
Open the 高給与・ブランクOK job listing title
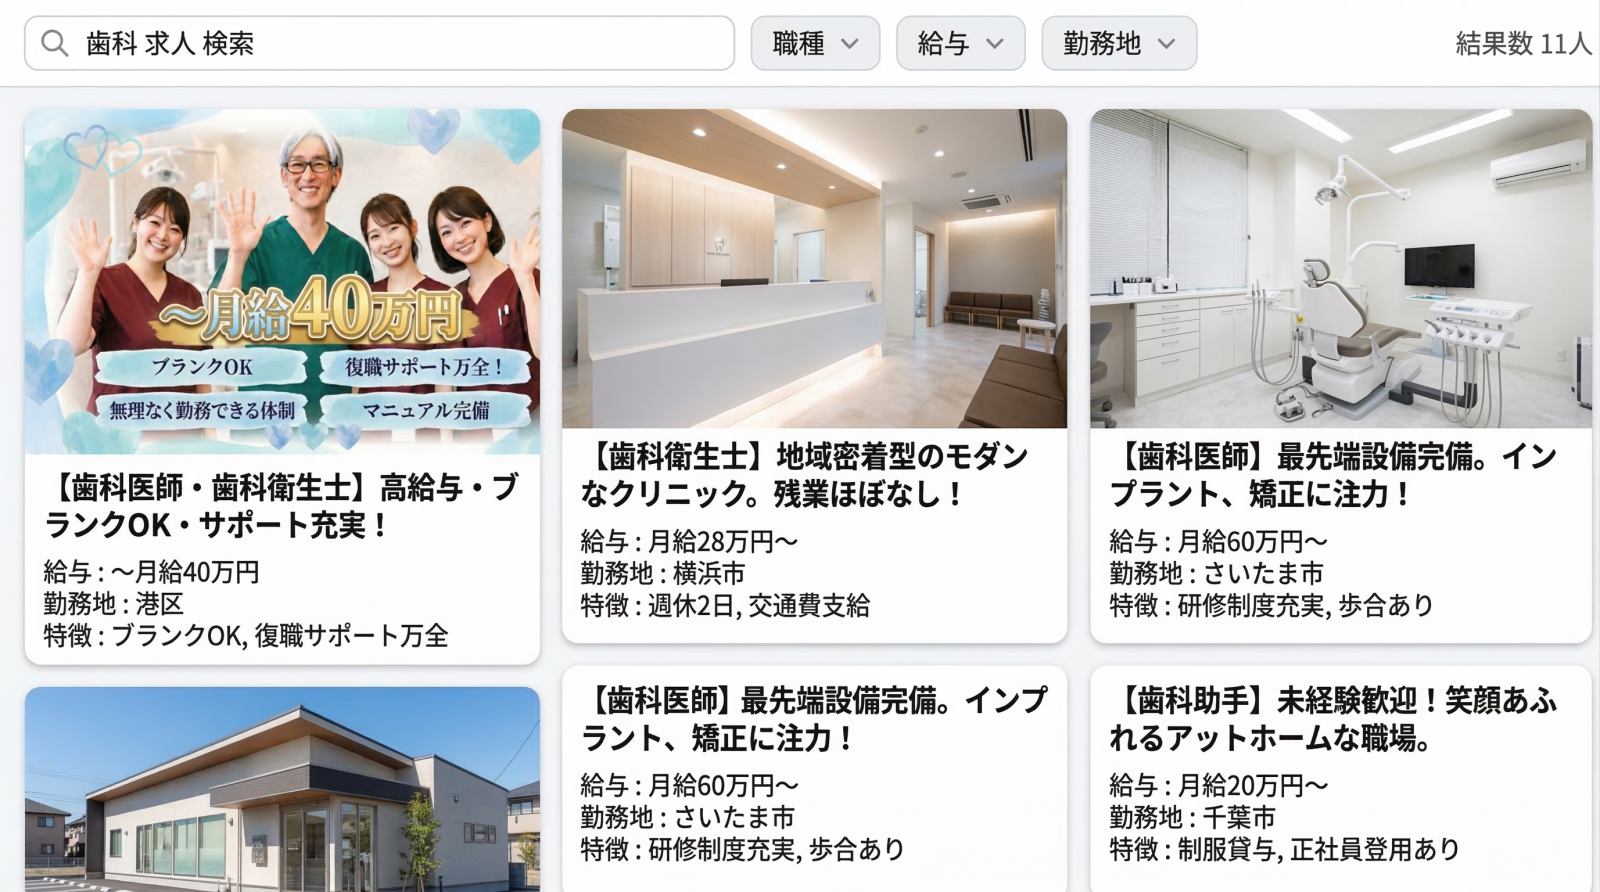[x=282, y=506]
